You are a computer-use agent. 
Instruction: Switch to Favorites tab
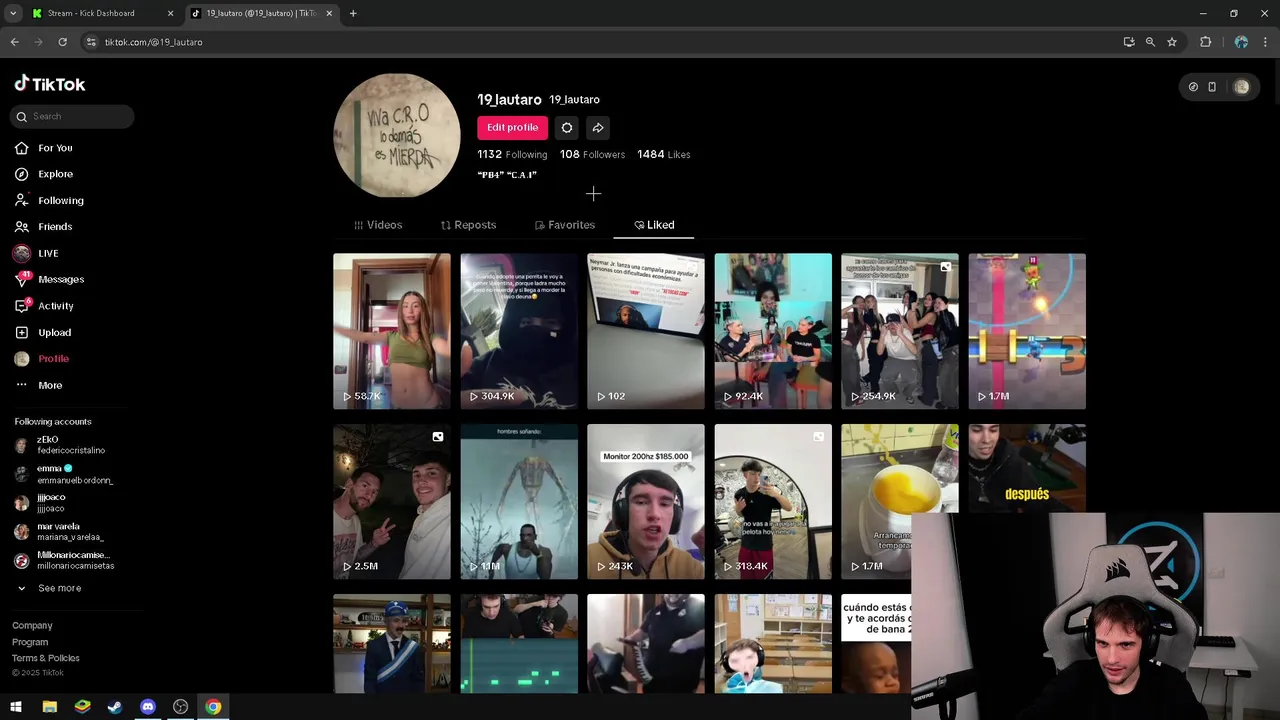pos(565,225)
